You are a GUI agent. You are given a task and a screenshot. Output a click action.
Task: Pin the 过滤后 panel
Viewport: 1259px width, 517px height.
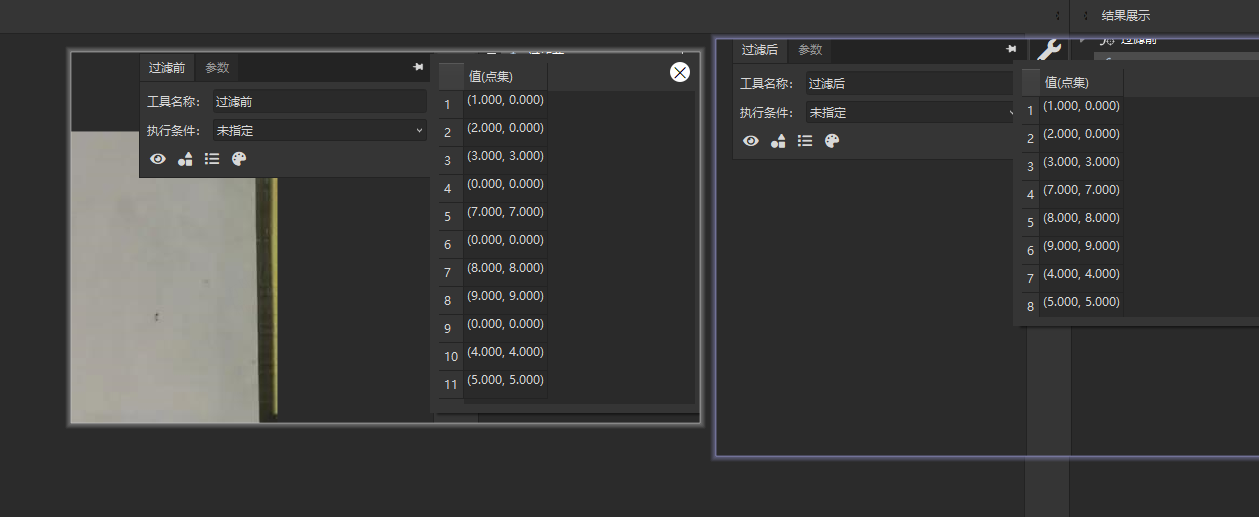click(1011, 49)
